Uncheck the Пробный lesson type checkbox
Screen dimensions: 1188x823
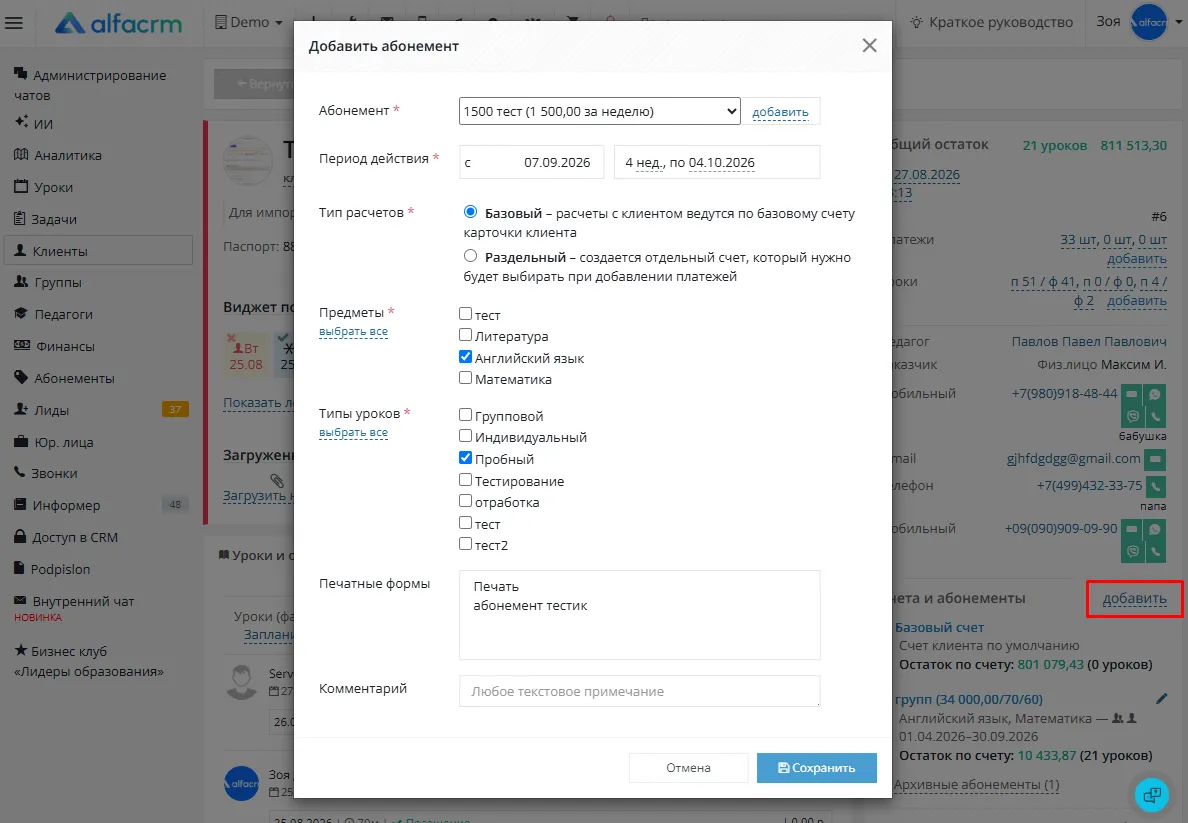pos(466,458)
